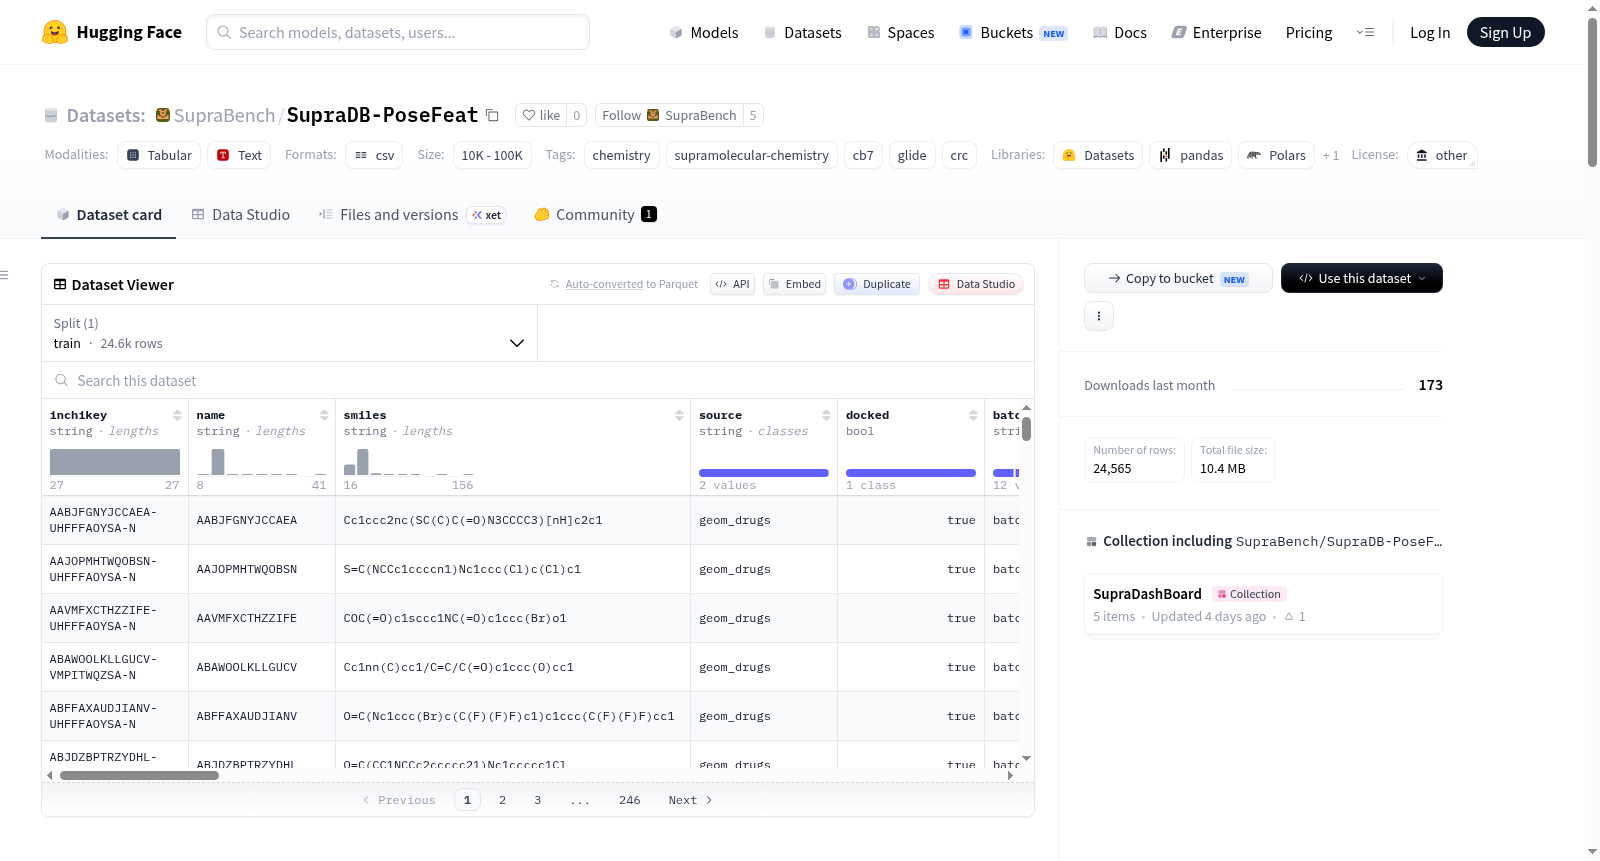Click the Polars library tag

pos(1277,155)
